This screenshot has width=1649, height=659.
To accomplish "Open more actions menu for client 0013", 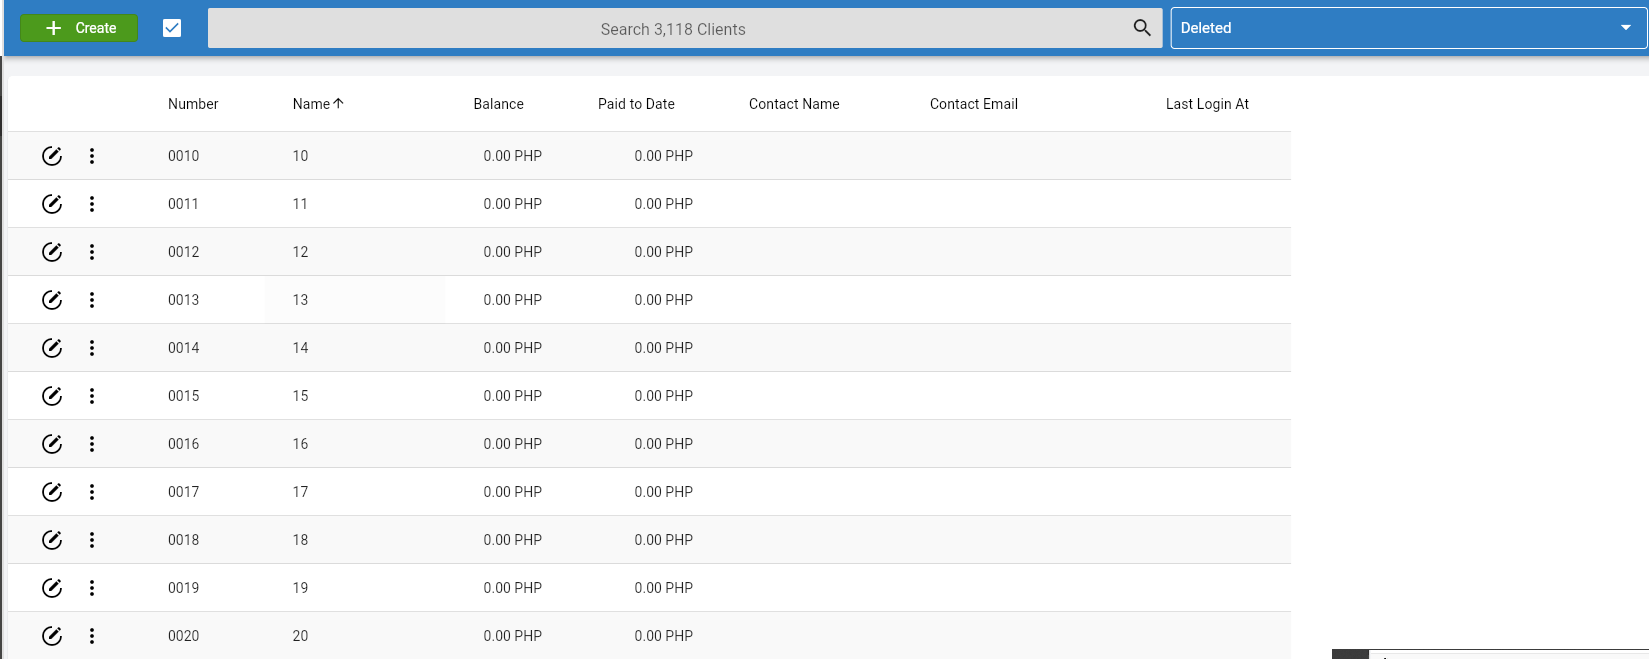I will pos(92,300).
